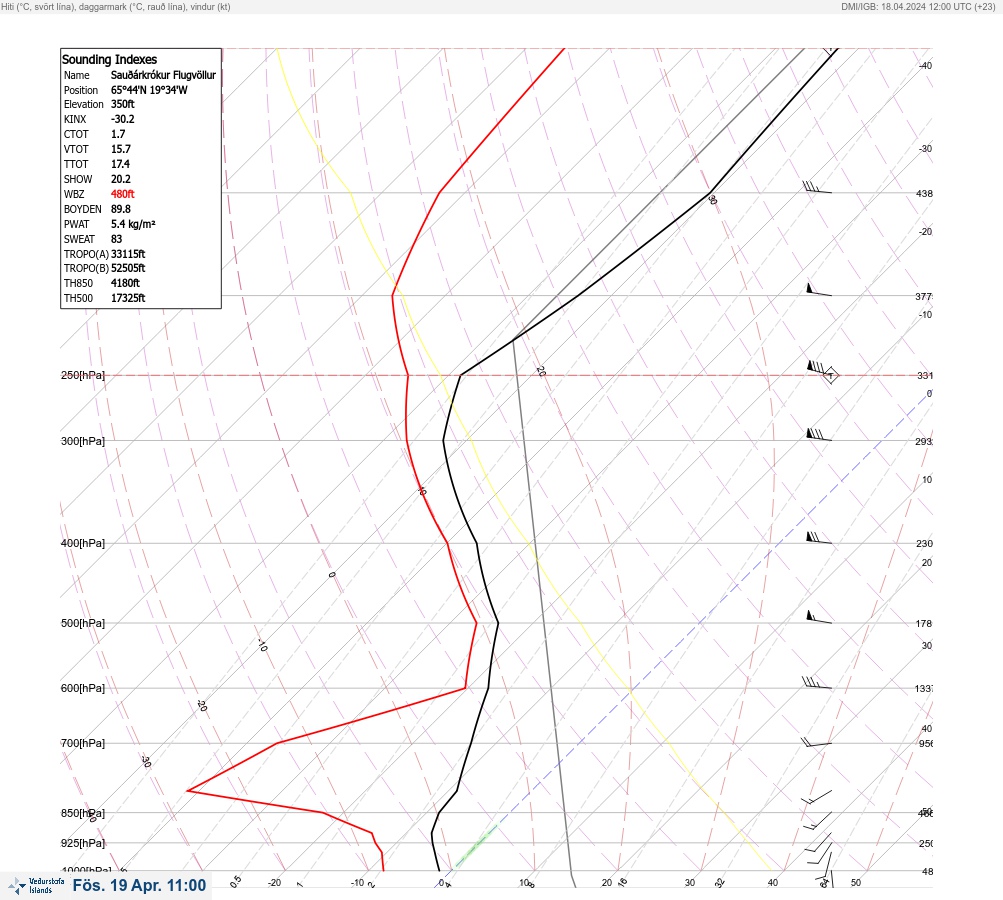Click the KINX value -30.2
This screenshot has width=1003, height=900.
(123, 119)
